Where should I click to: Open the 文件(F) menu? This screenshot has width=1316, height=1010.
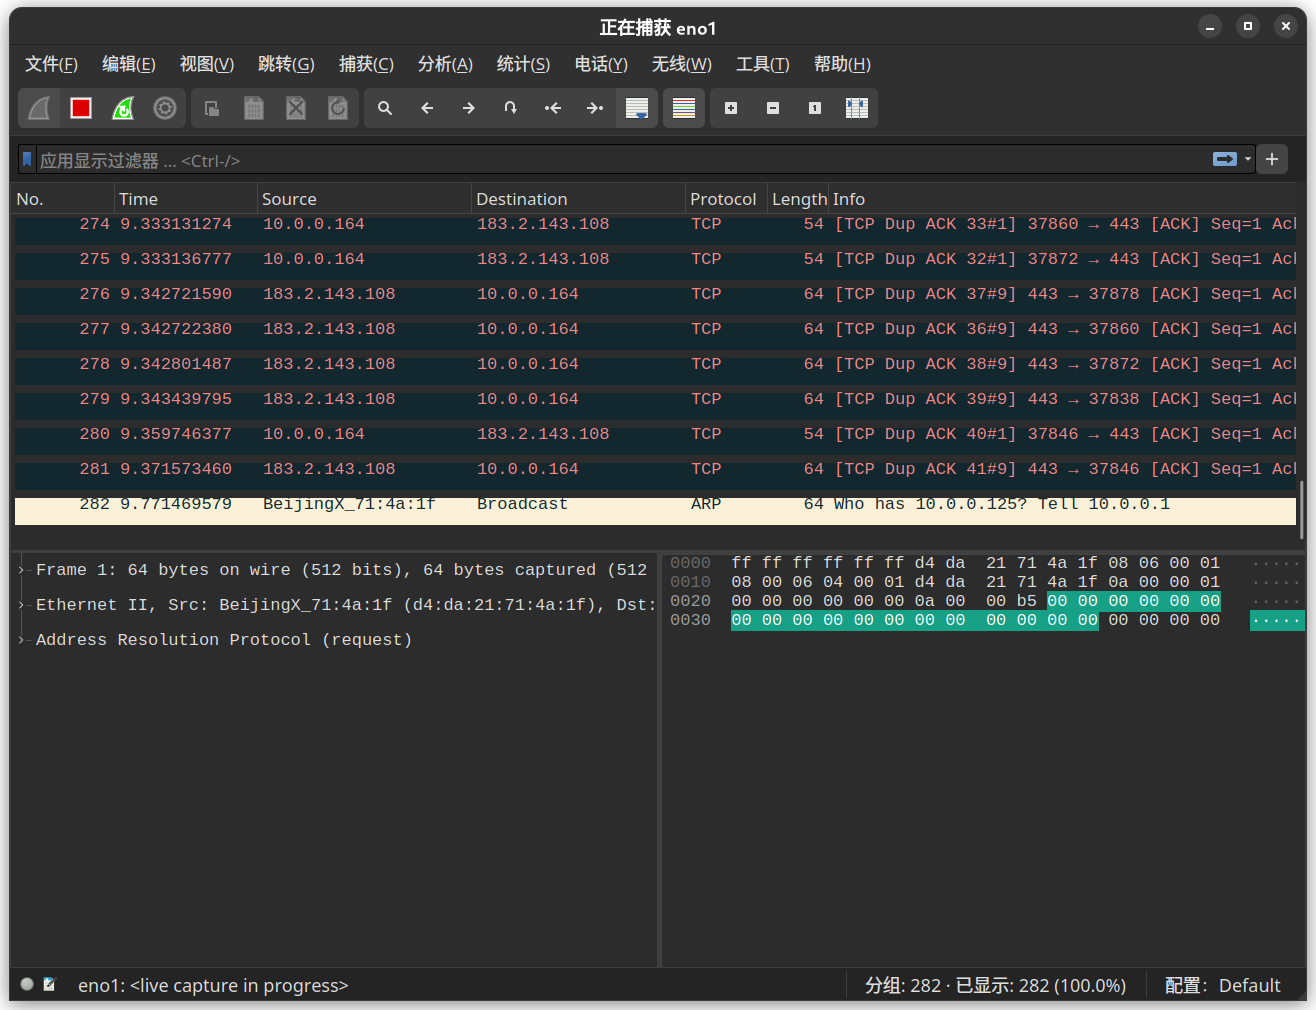coord(51,64)
